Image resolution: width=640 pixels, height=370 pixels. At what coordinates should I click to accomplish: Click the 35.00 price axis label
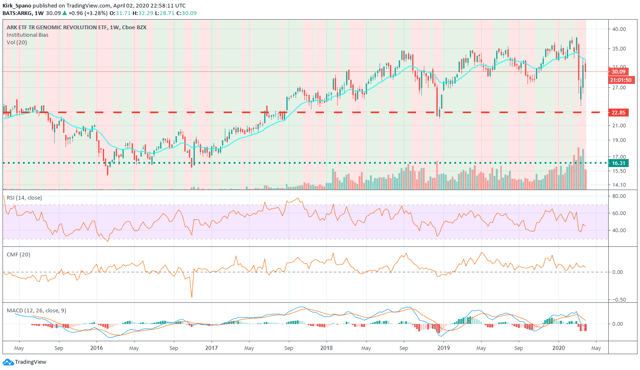tap(619, 49)
